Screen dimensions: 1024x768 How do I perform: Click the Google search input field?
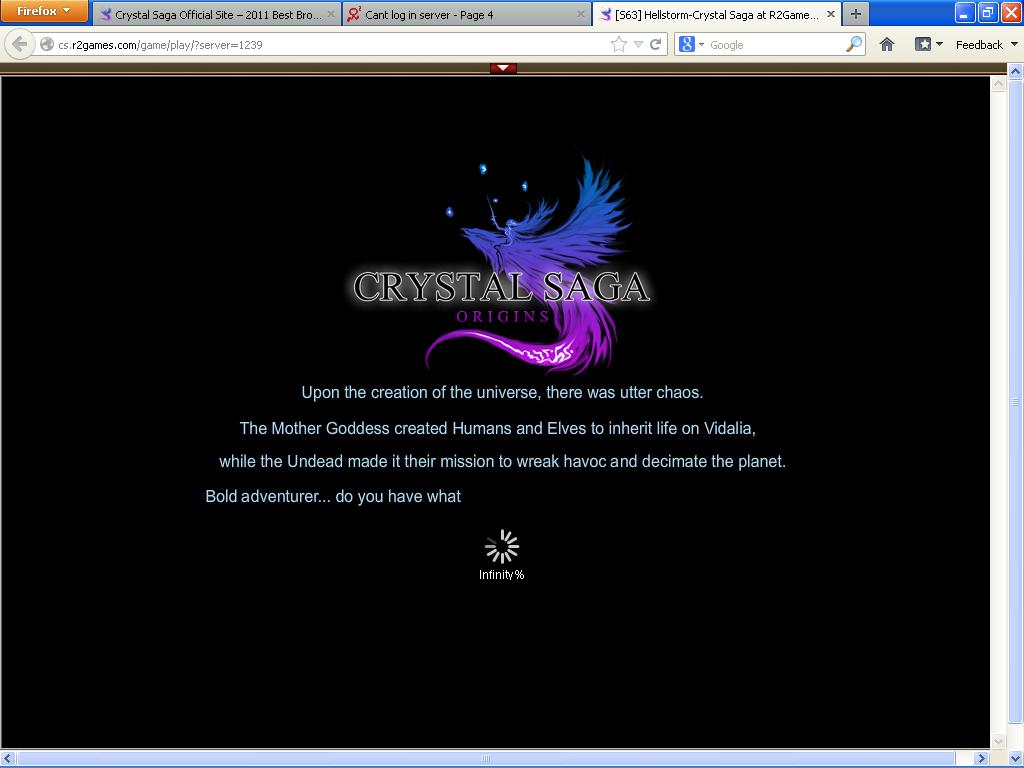click(x=772, y=44)
